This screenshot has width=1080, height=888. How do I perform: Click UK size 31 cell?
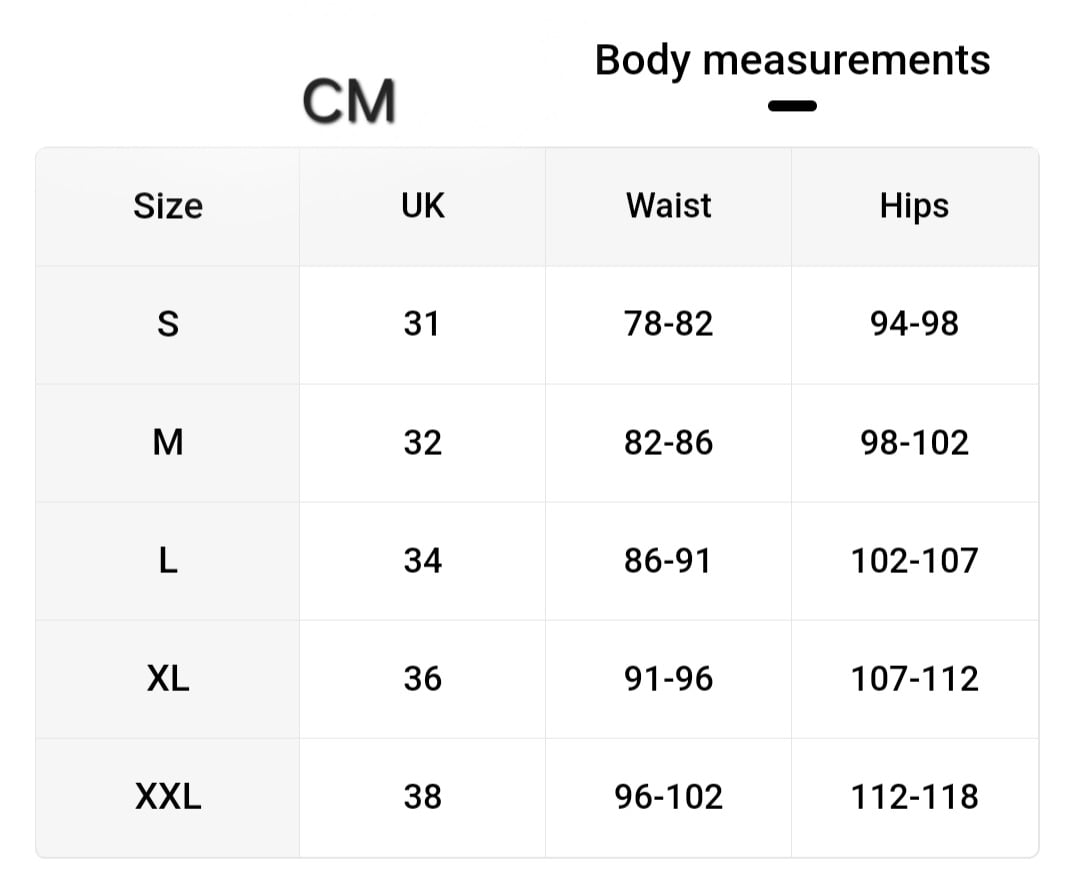tap(422, 324)
